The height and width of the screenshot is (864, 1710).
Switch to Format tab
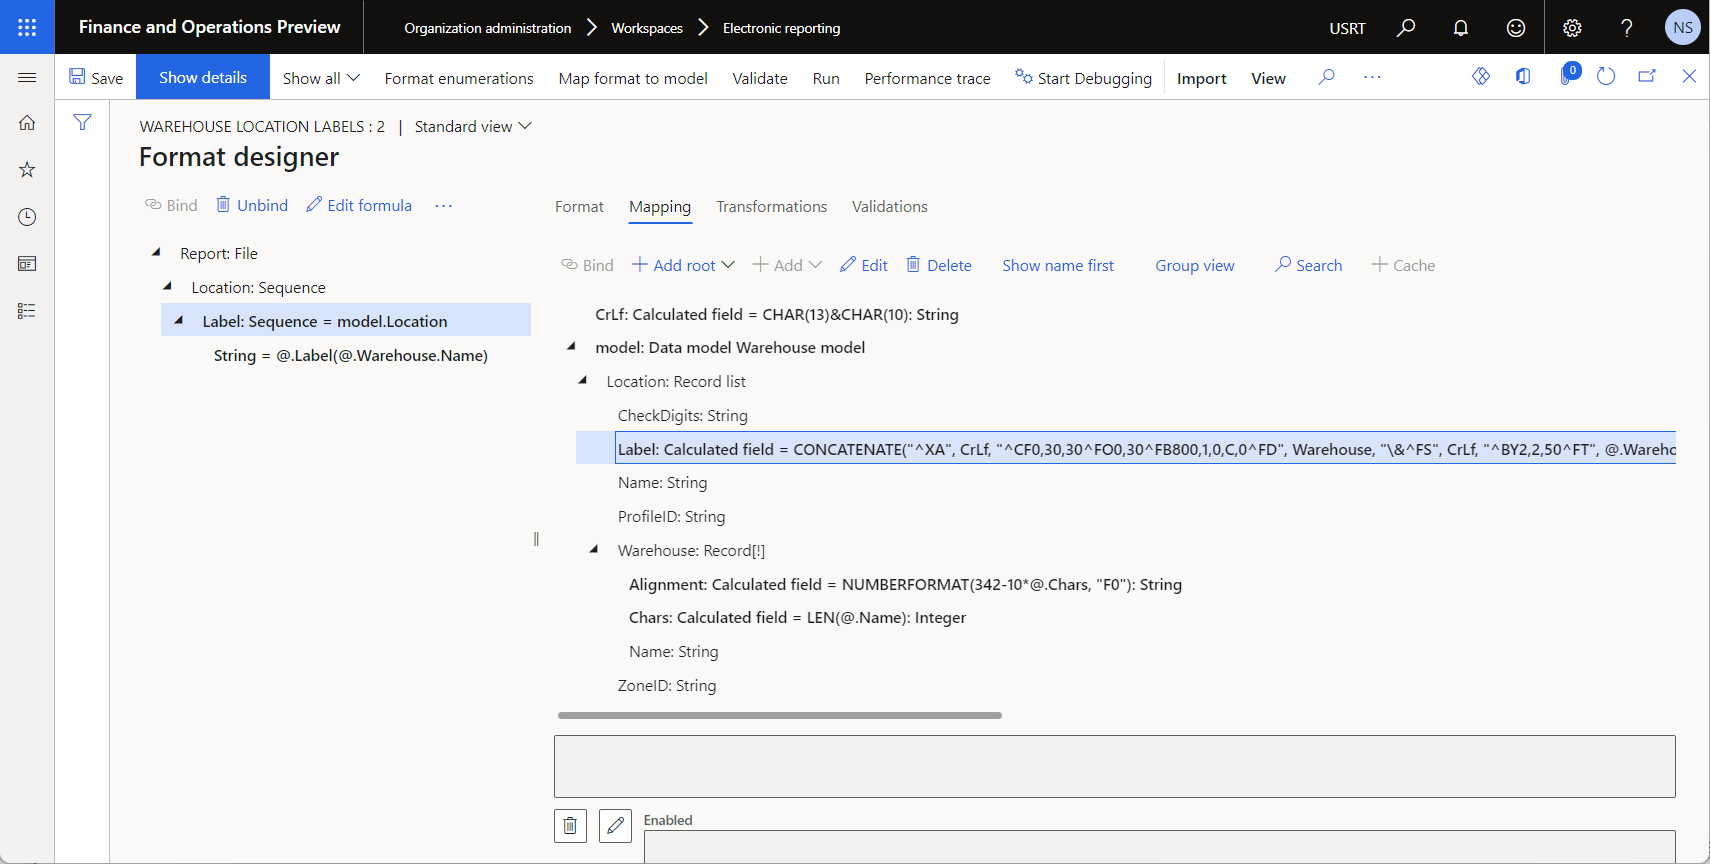coord(579,206)
